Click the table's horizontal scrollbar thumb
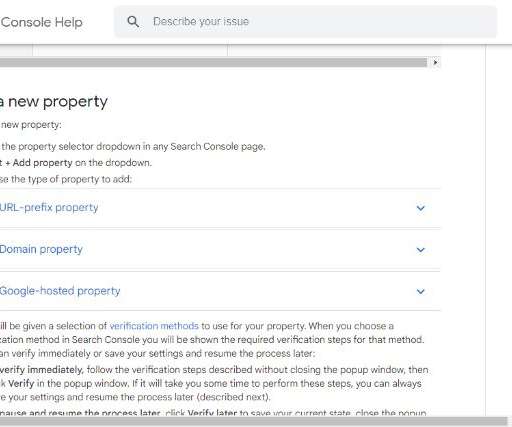Screen dimensions: 512x427 (x=213, y=62)
